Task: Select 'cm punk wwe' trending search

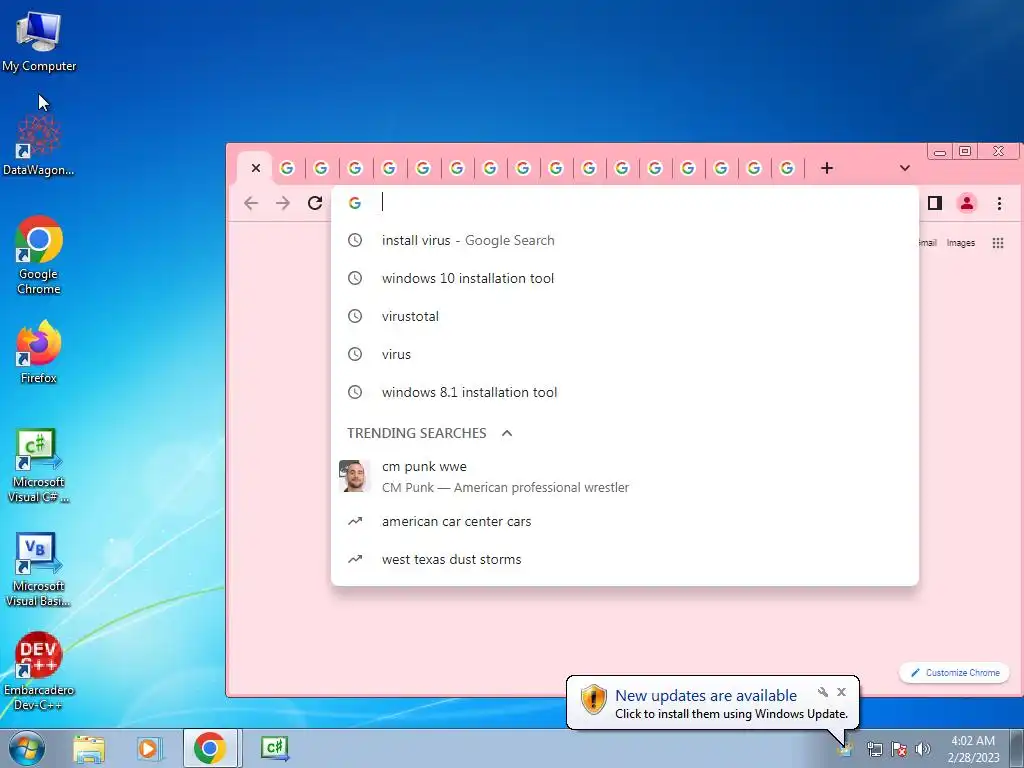Action: pyautogui.click(x=624, y=476)
